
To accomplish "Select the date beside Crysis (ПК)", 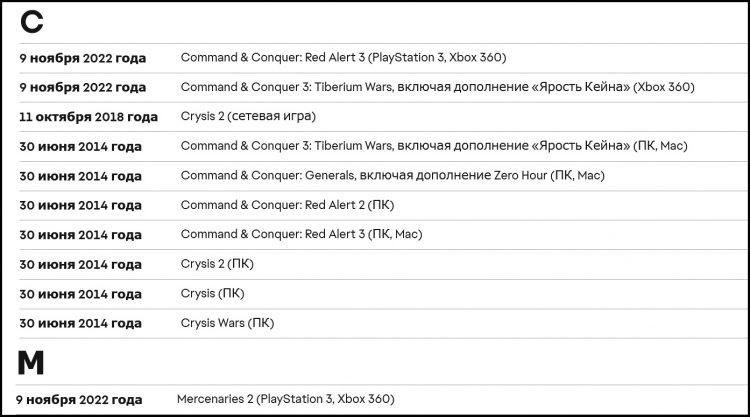I will (80, 294).
